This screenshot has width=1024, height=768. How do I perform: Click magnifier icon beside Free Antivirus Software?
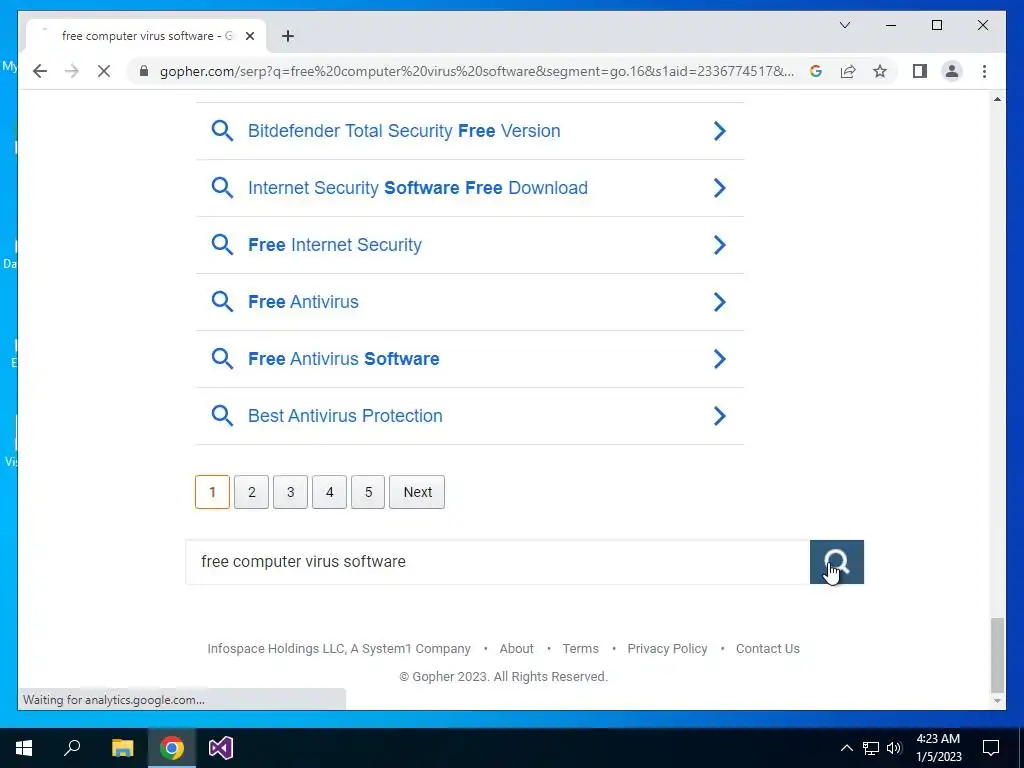pos(222,359)
